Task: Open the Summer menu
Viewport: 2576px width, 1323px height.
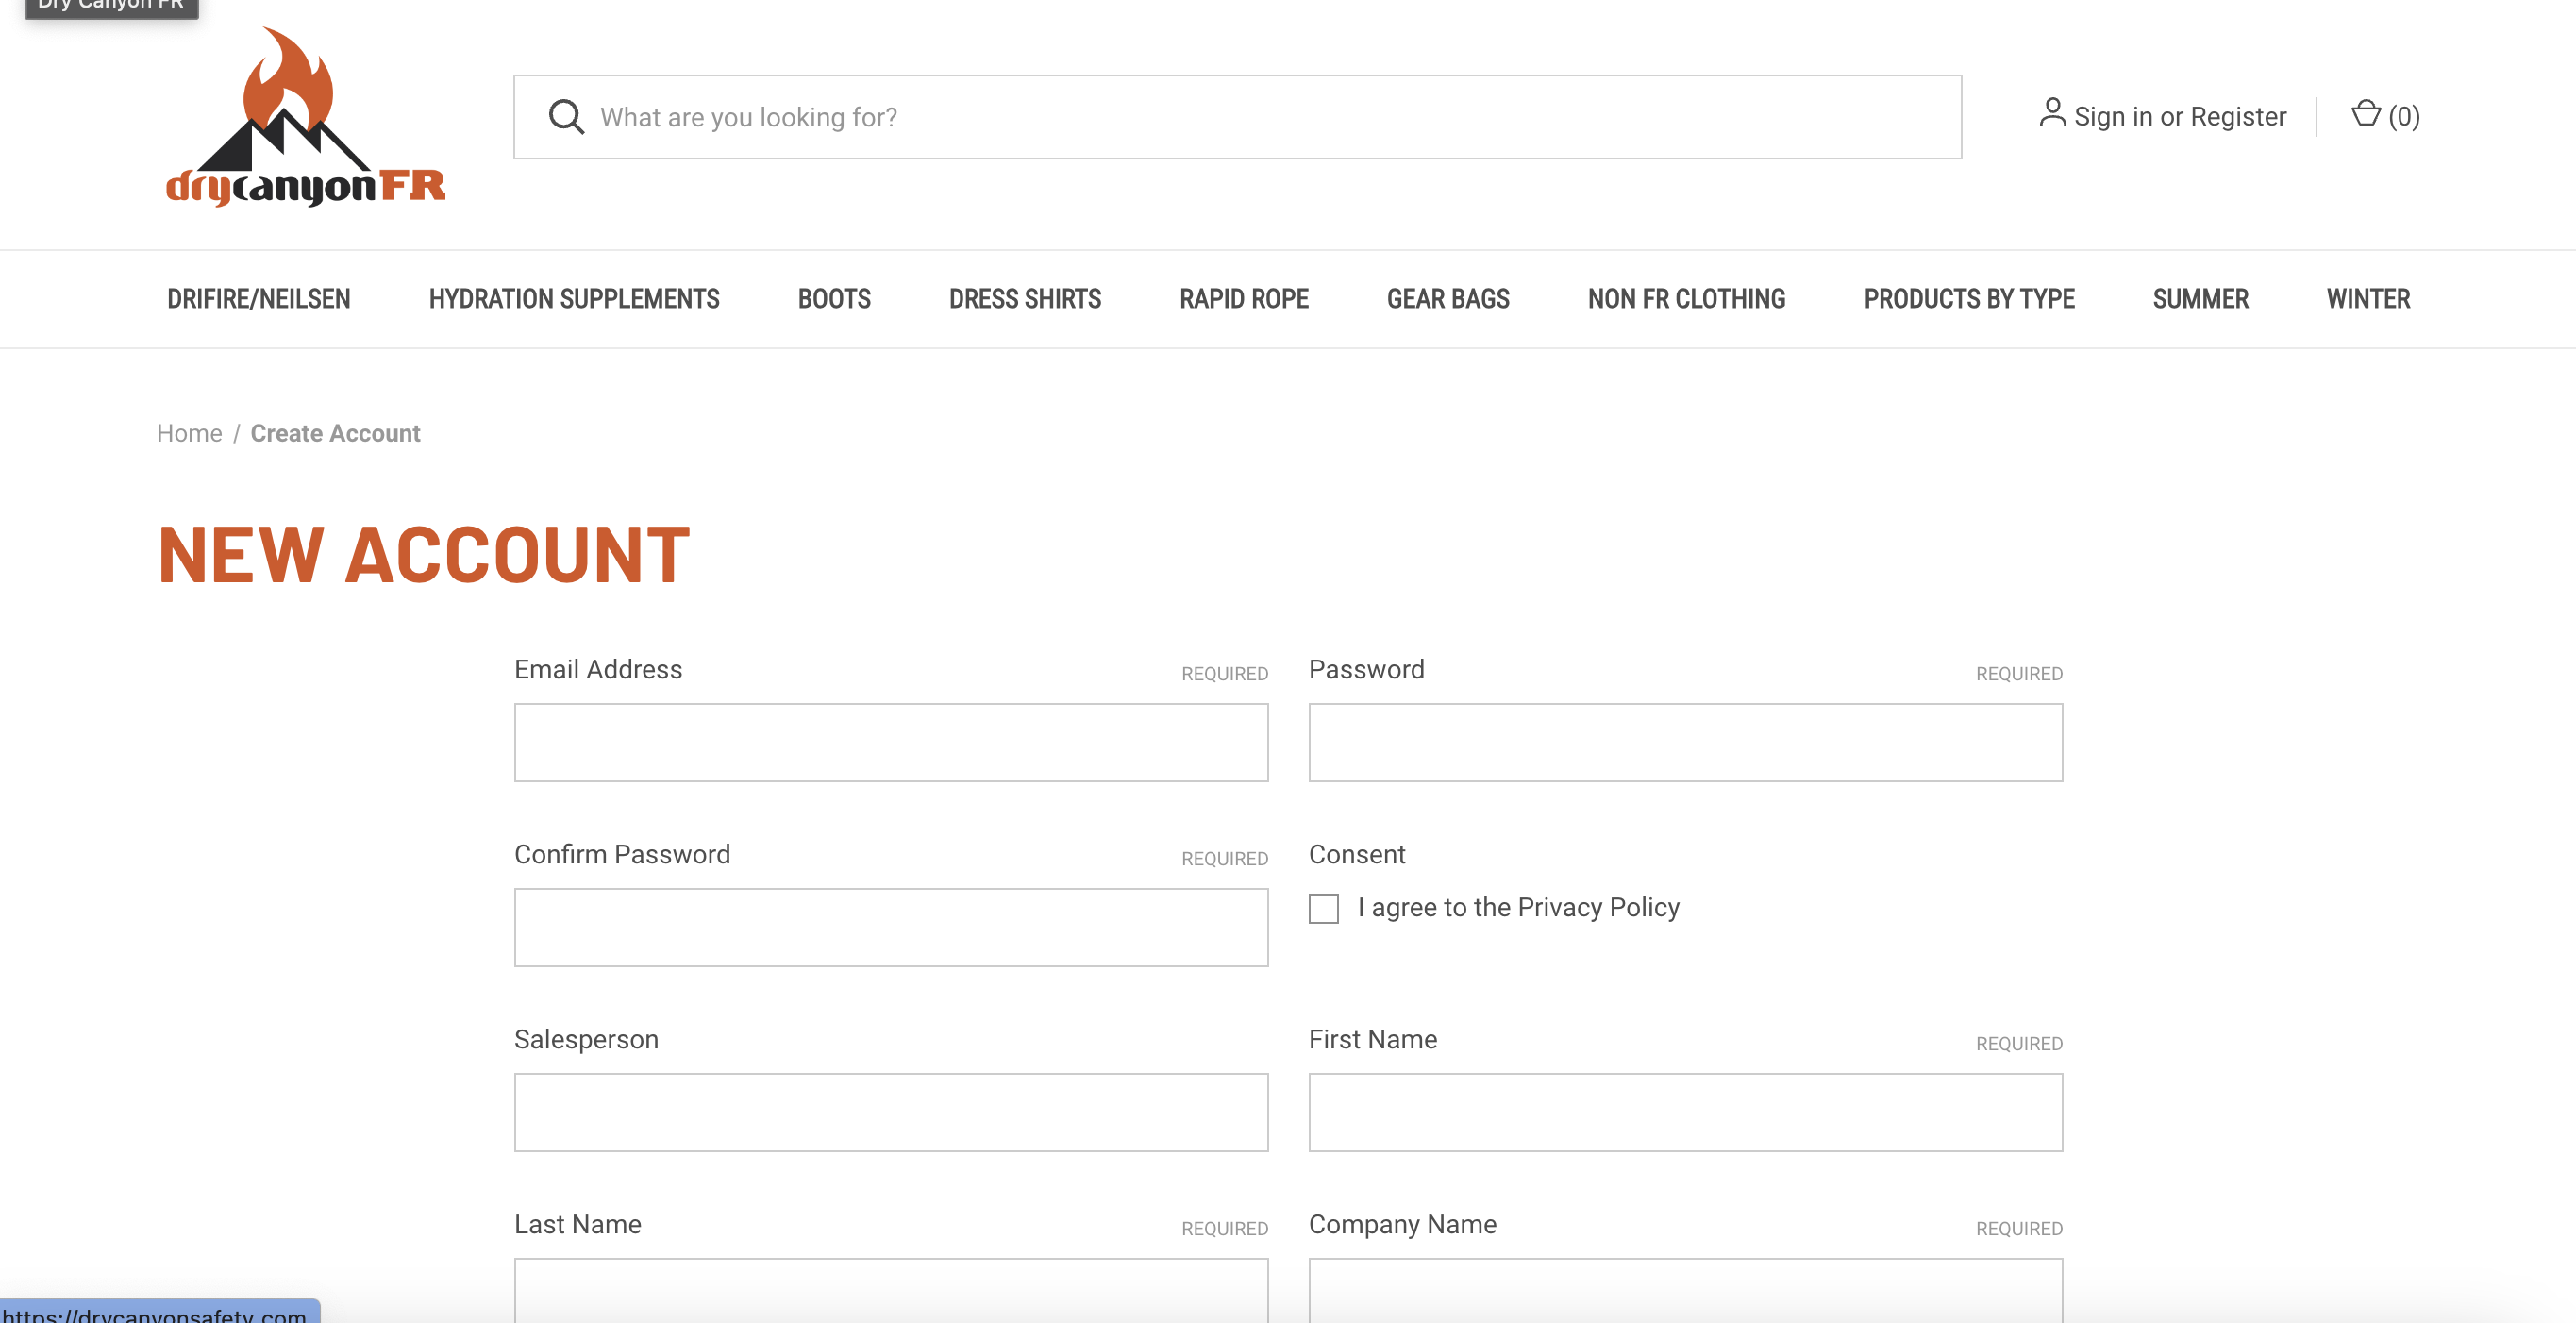Action: click(2201, 299)
